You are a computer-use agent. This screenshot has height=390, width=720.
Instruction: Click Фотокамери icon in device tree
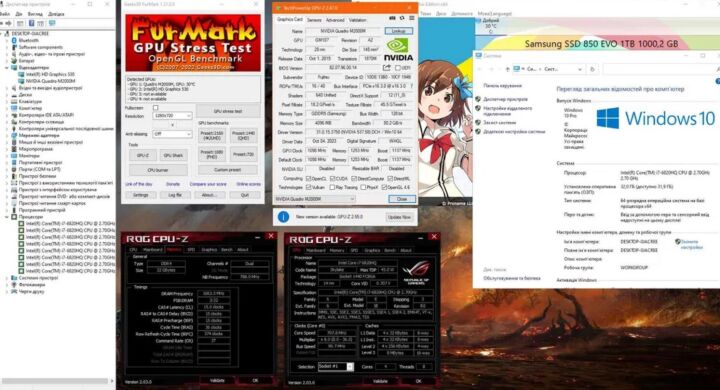point(14,284)
